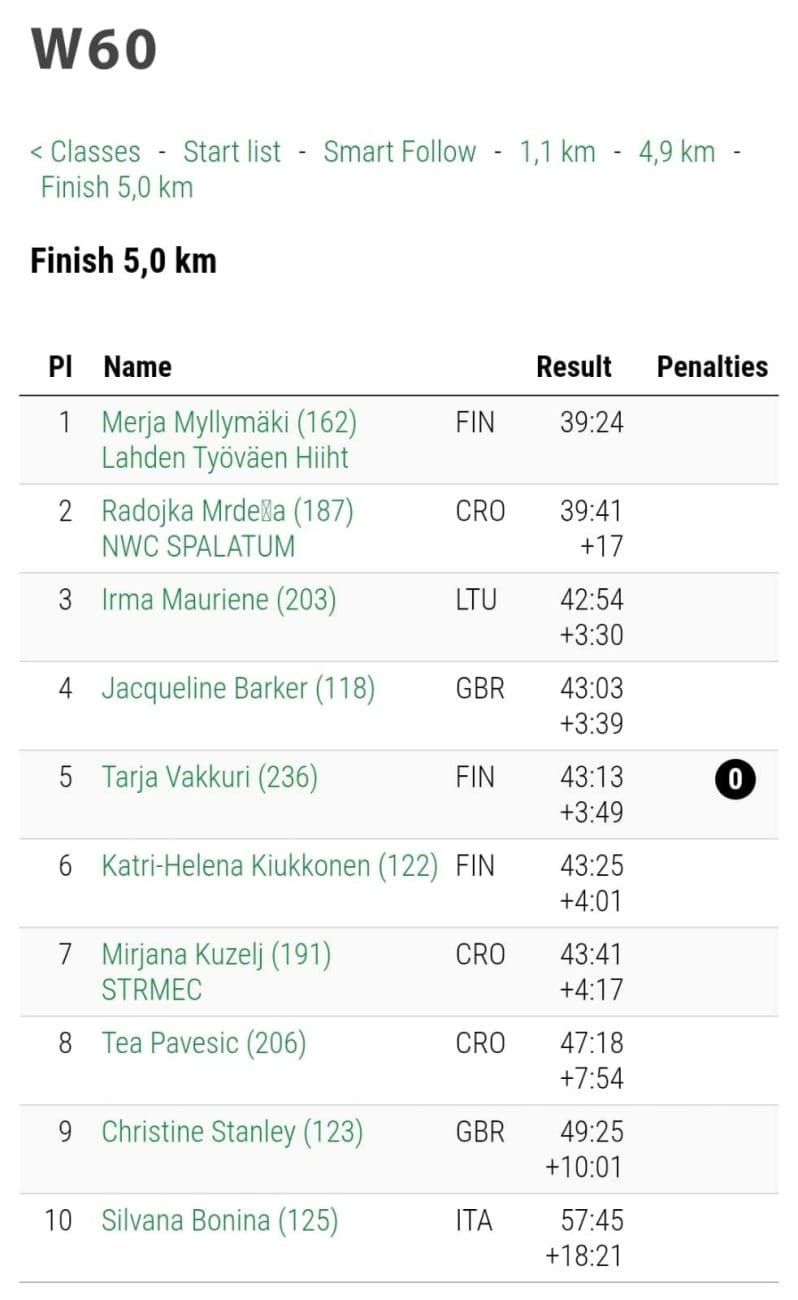The width and height of the screenshot is (798, 1300).
Task: View Irma Mauriene's results
Action: click(x=219, y=600)
